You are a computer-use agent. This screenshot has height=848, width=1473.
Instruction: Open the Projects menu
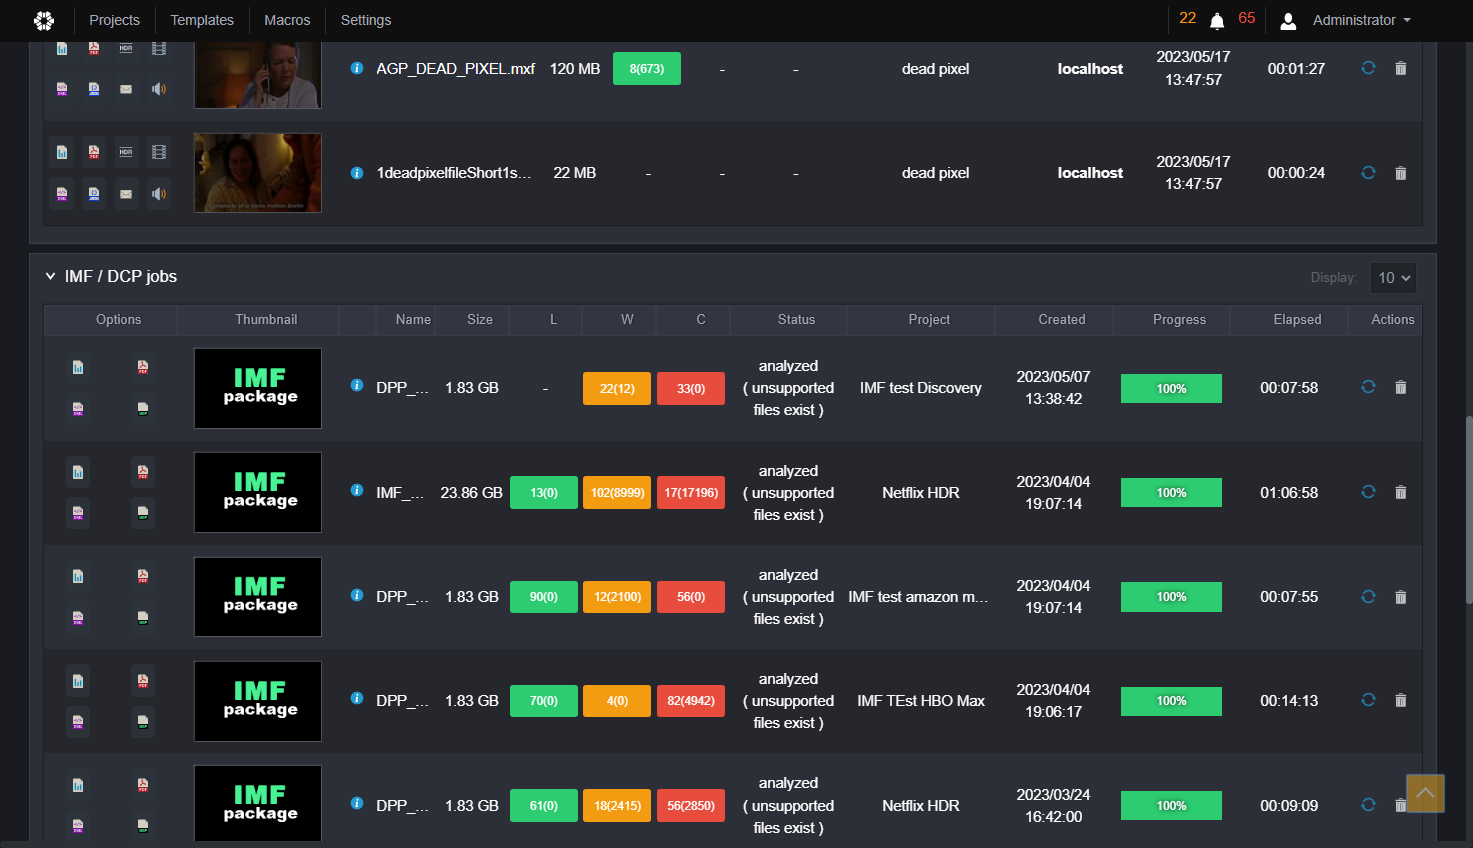coord(114,20)
